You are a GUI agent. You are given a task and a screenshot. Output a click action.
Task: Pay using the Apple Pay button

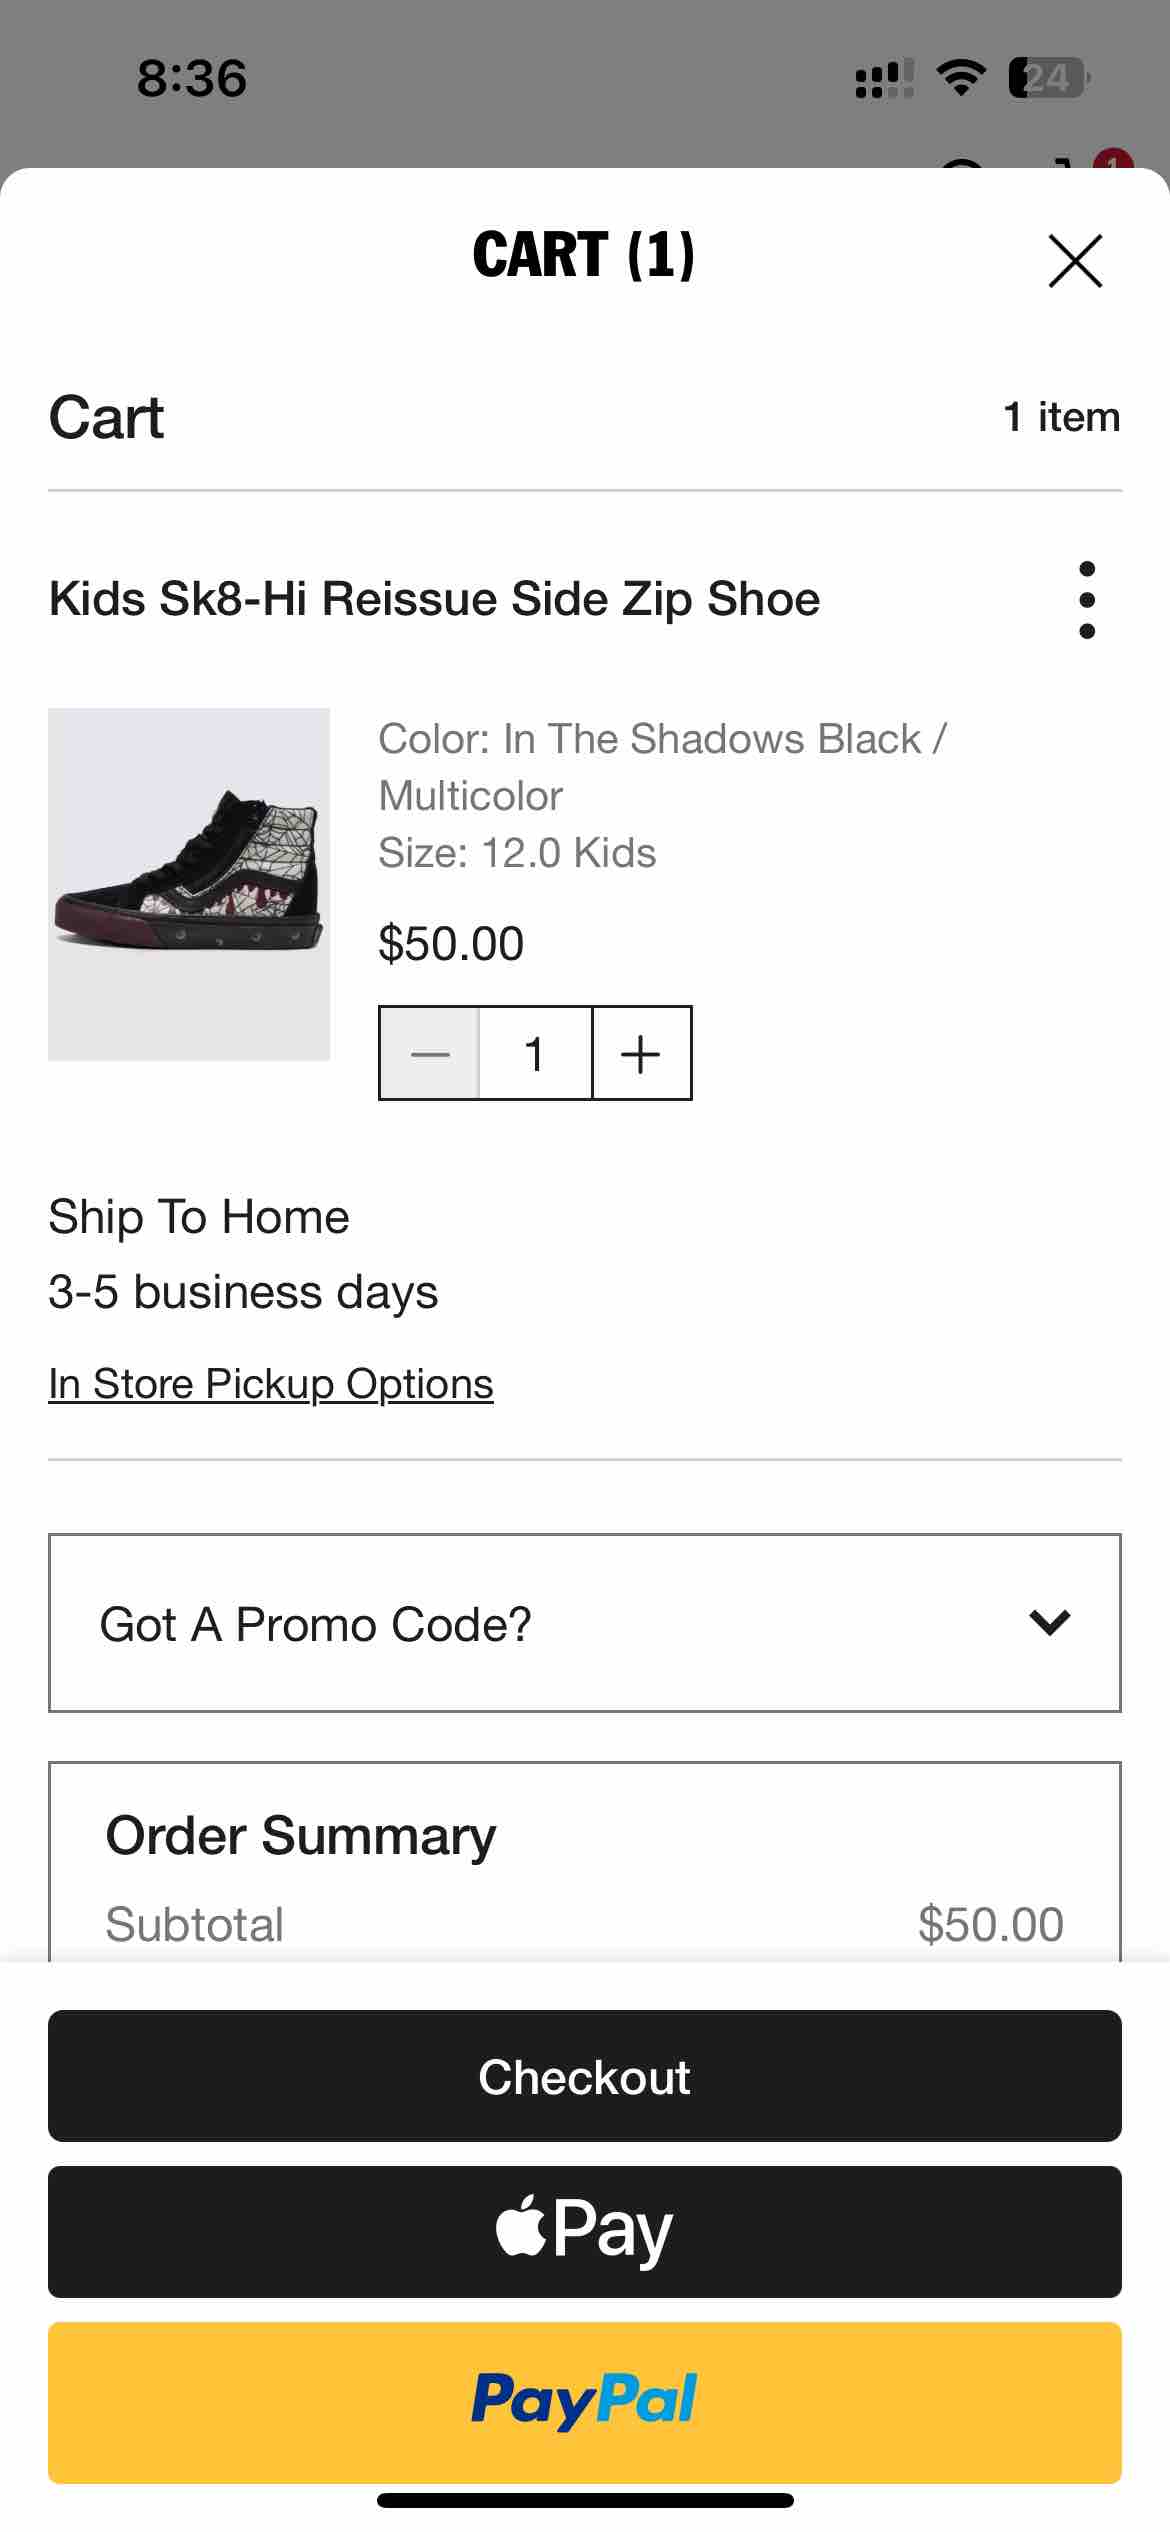click(585, 2232)
